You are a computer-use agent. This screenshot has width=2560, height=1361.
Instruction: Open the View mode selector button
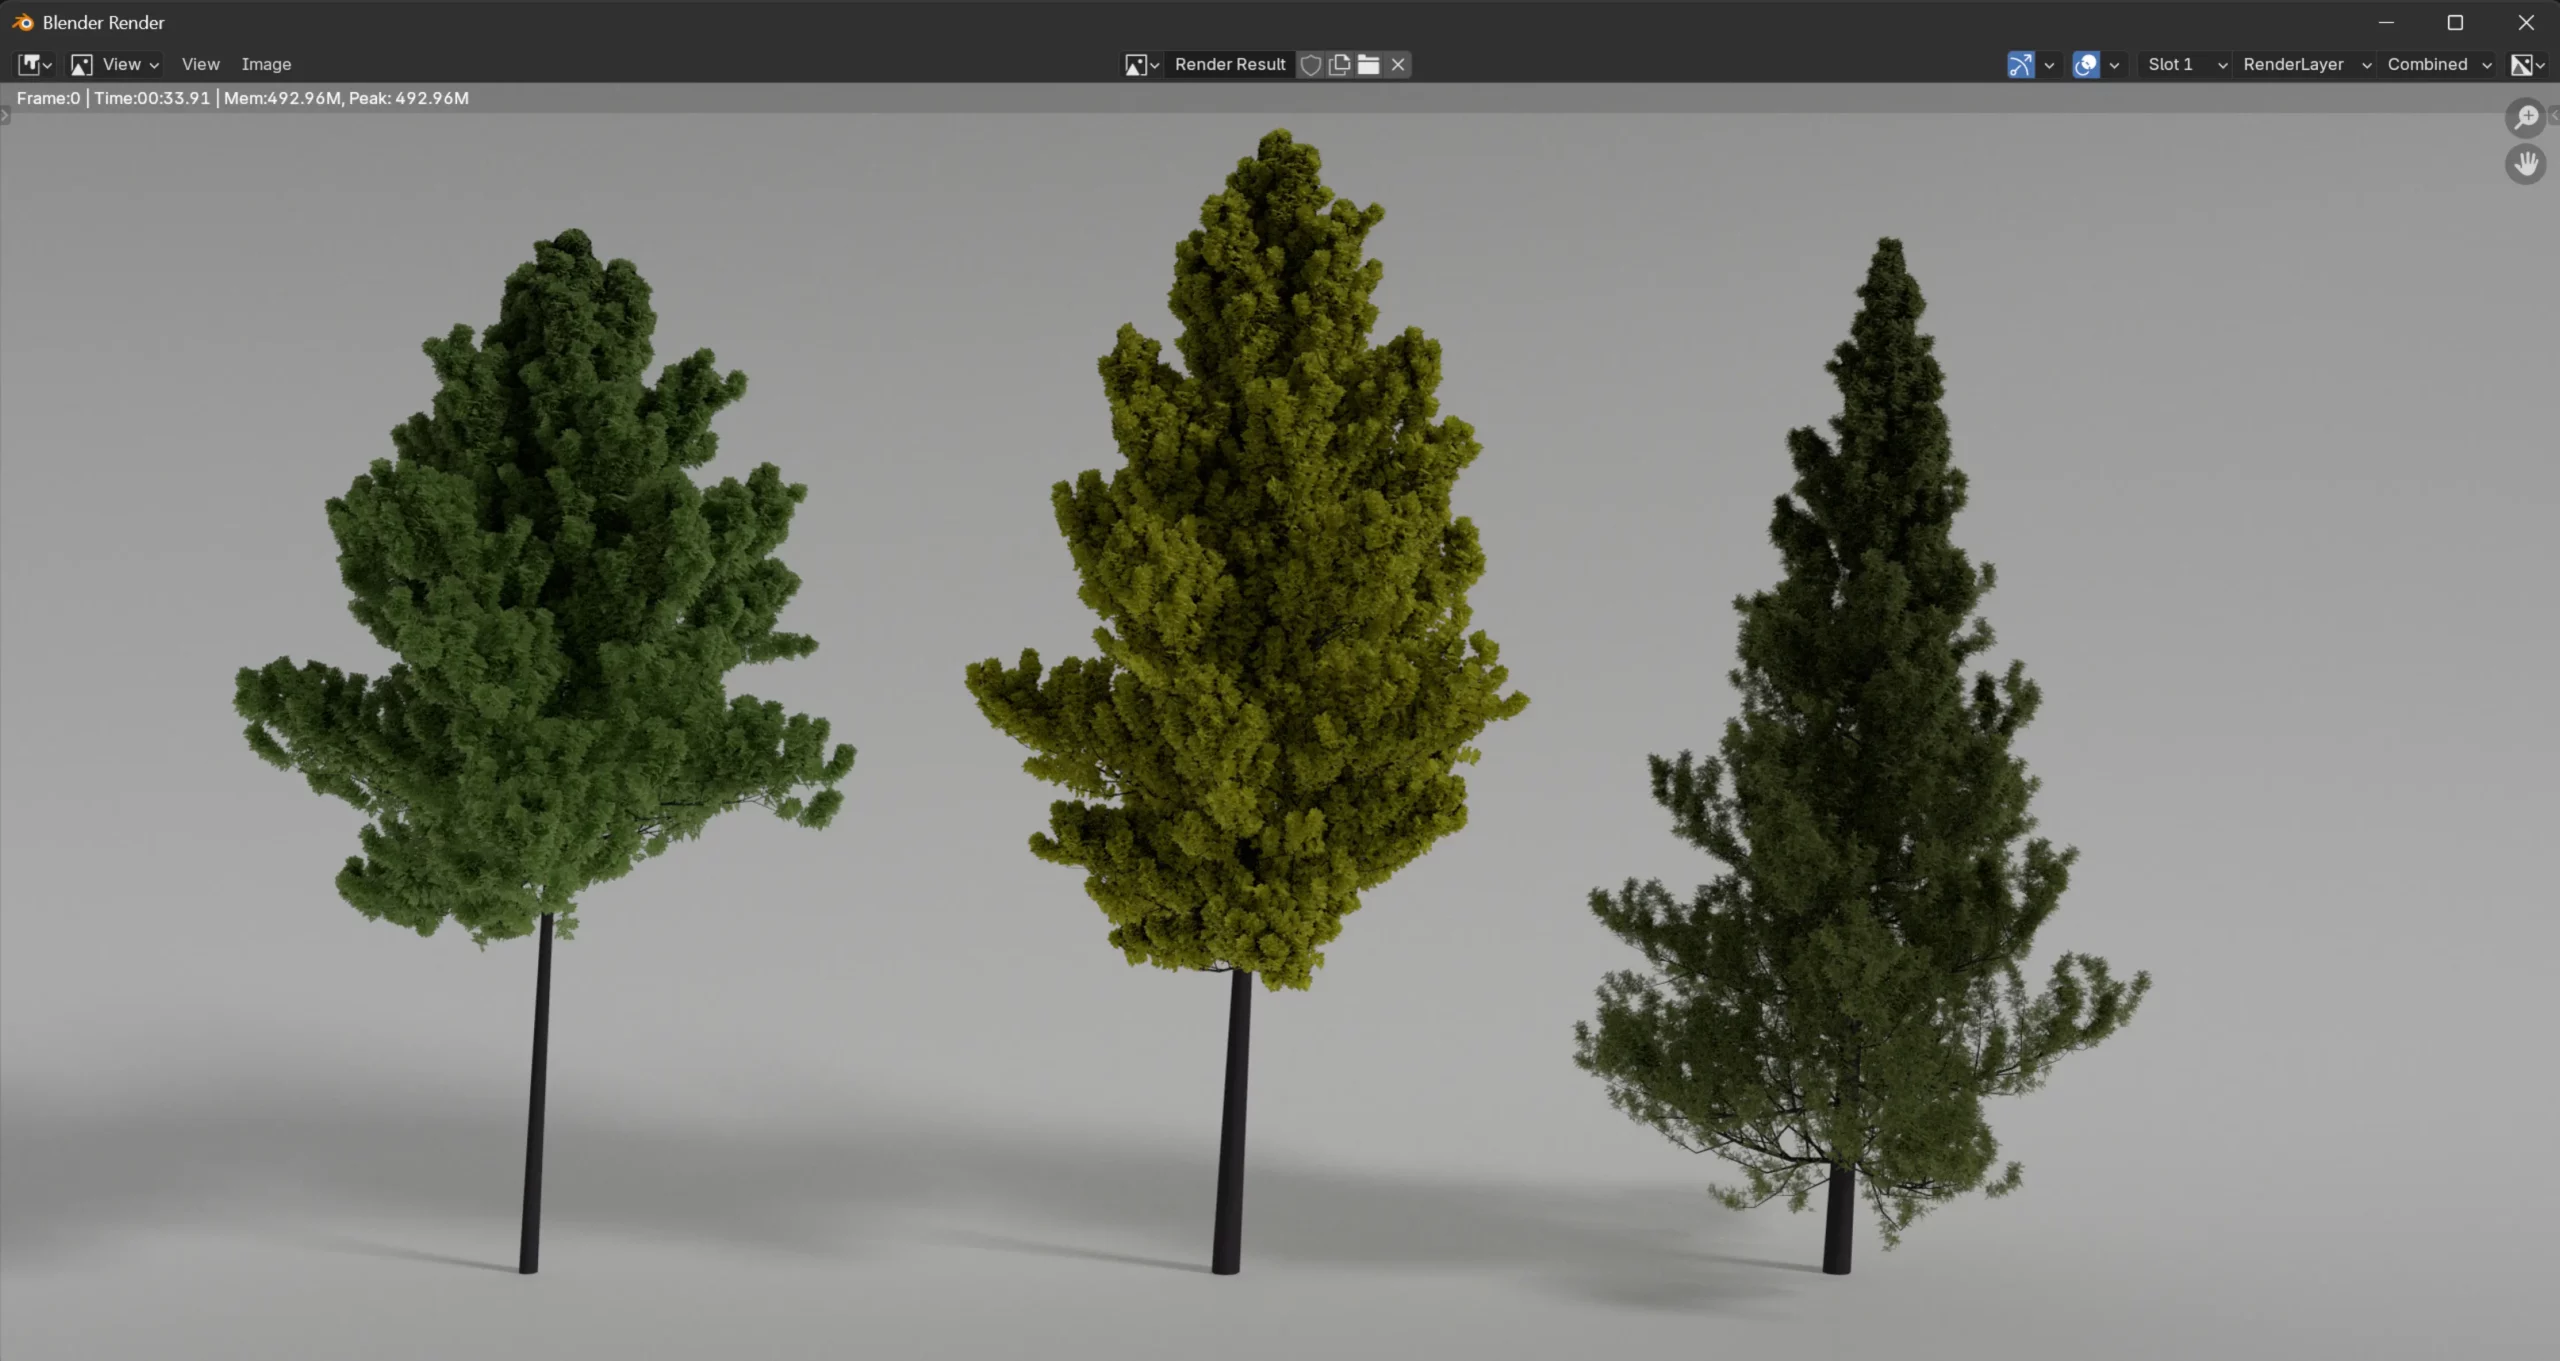[115, 64]
